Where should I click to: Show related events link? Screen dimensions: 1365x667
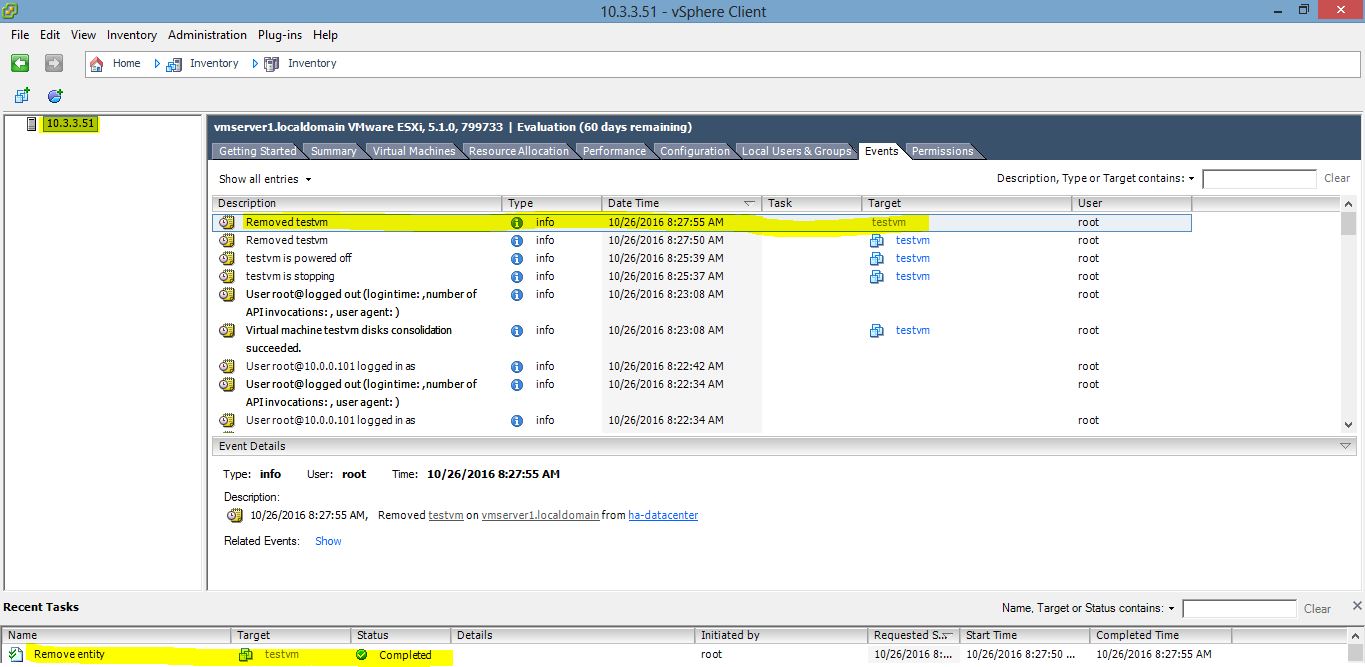[328, 541]
